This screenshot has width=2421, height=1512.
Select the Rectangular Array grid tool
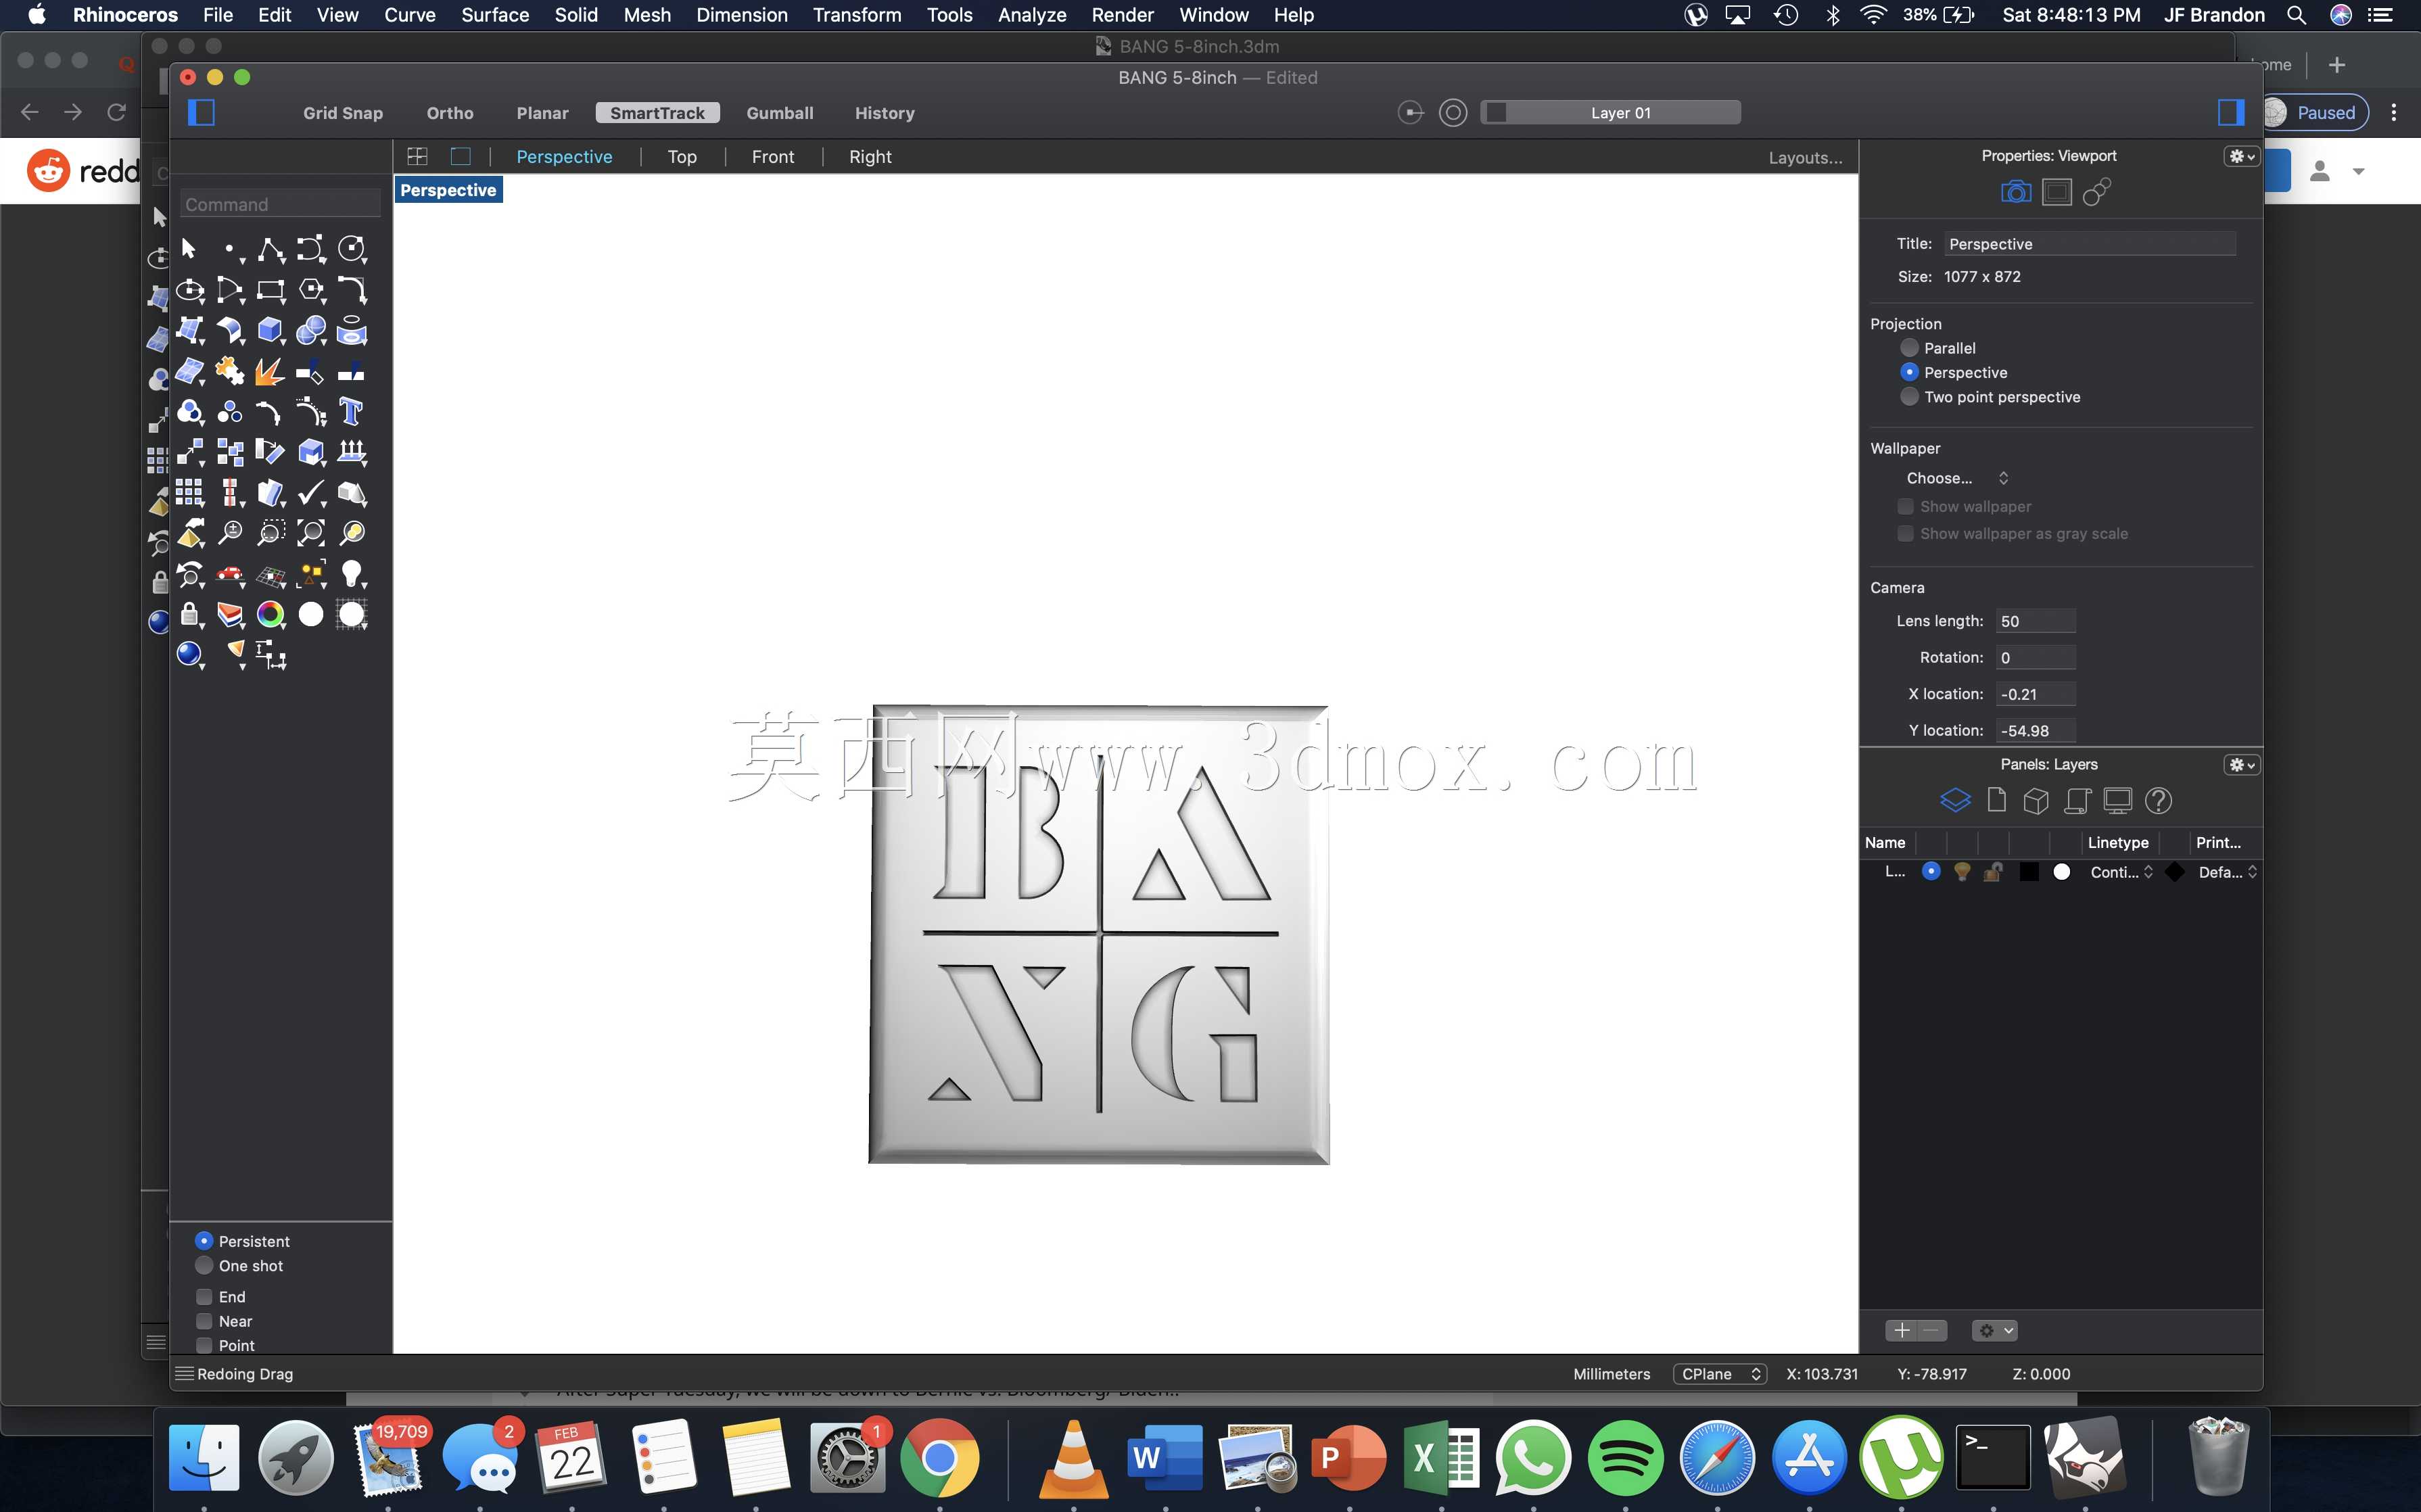pyautogui.click(x=190, y=493)
